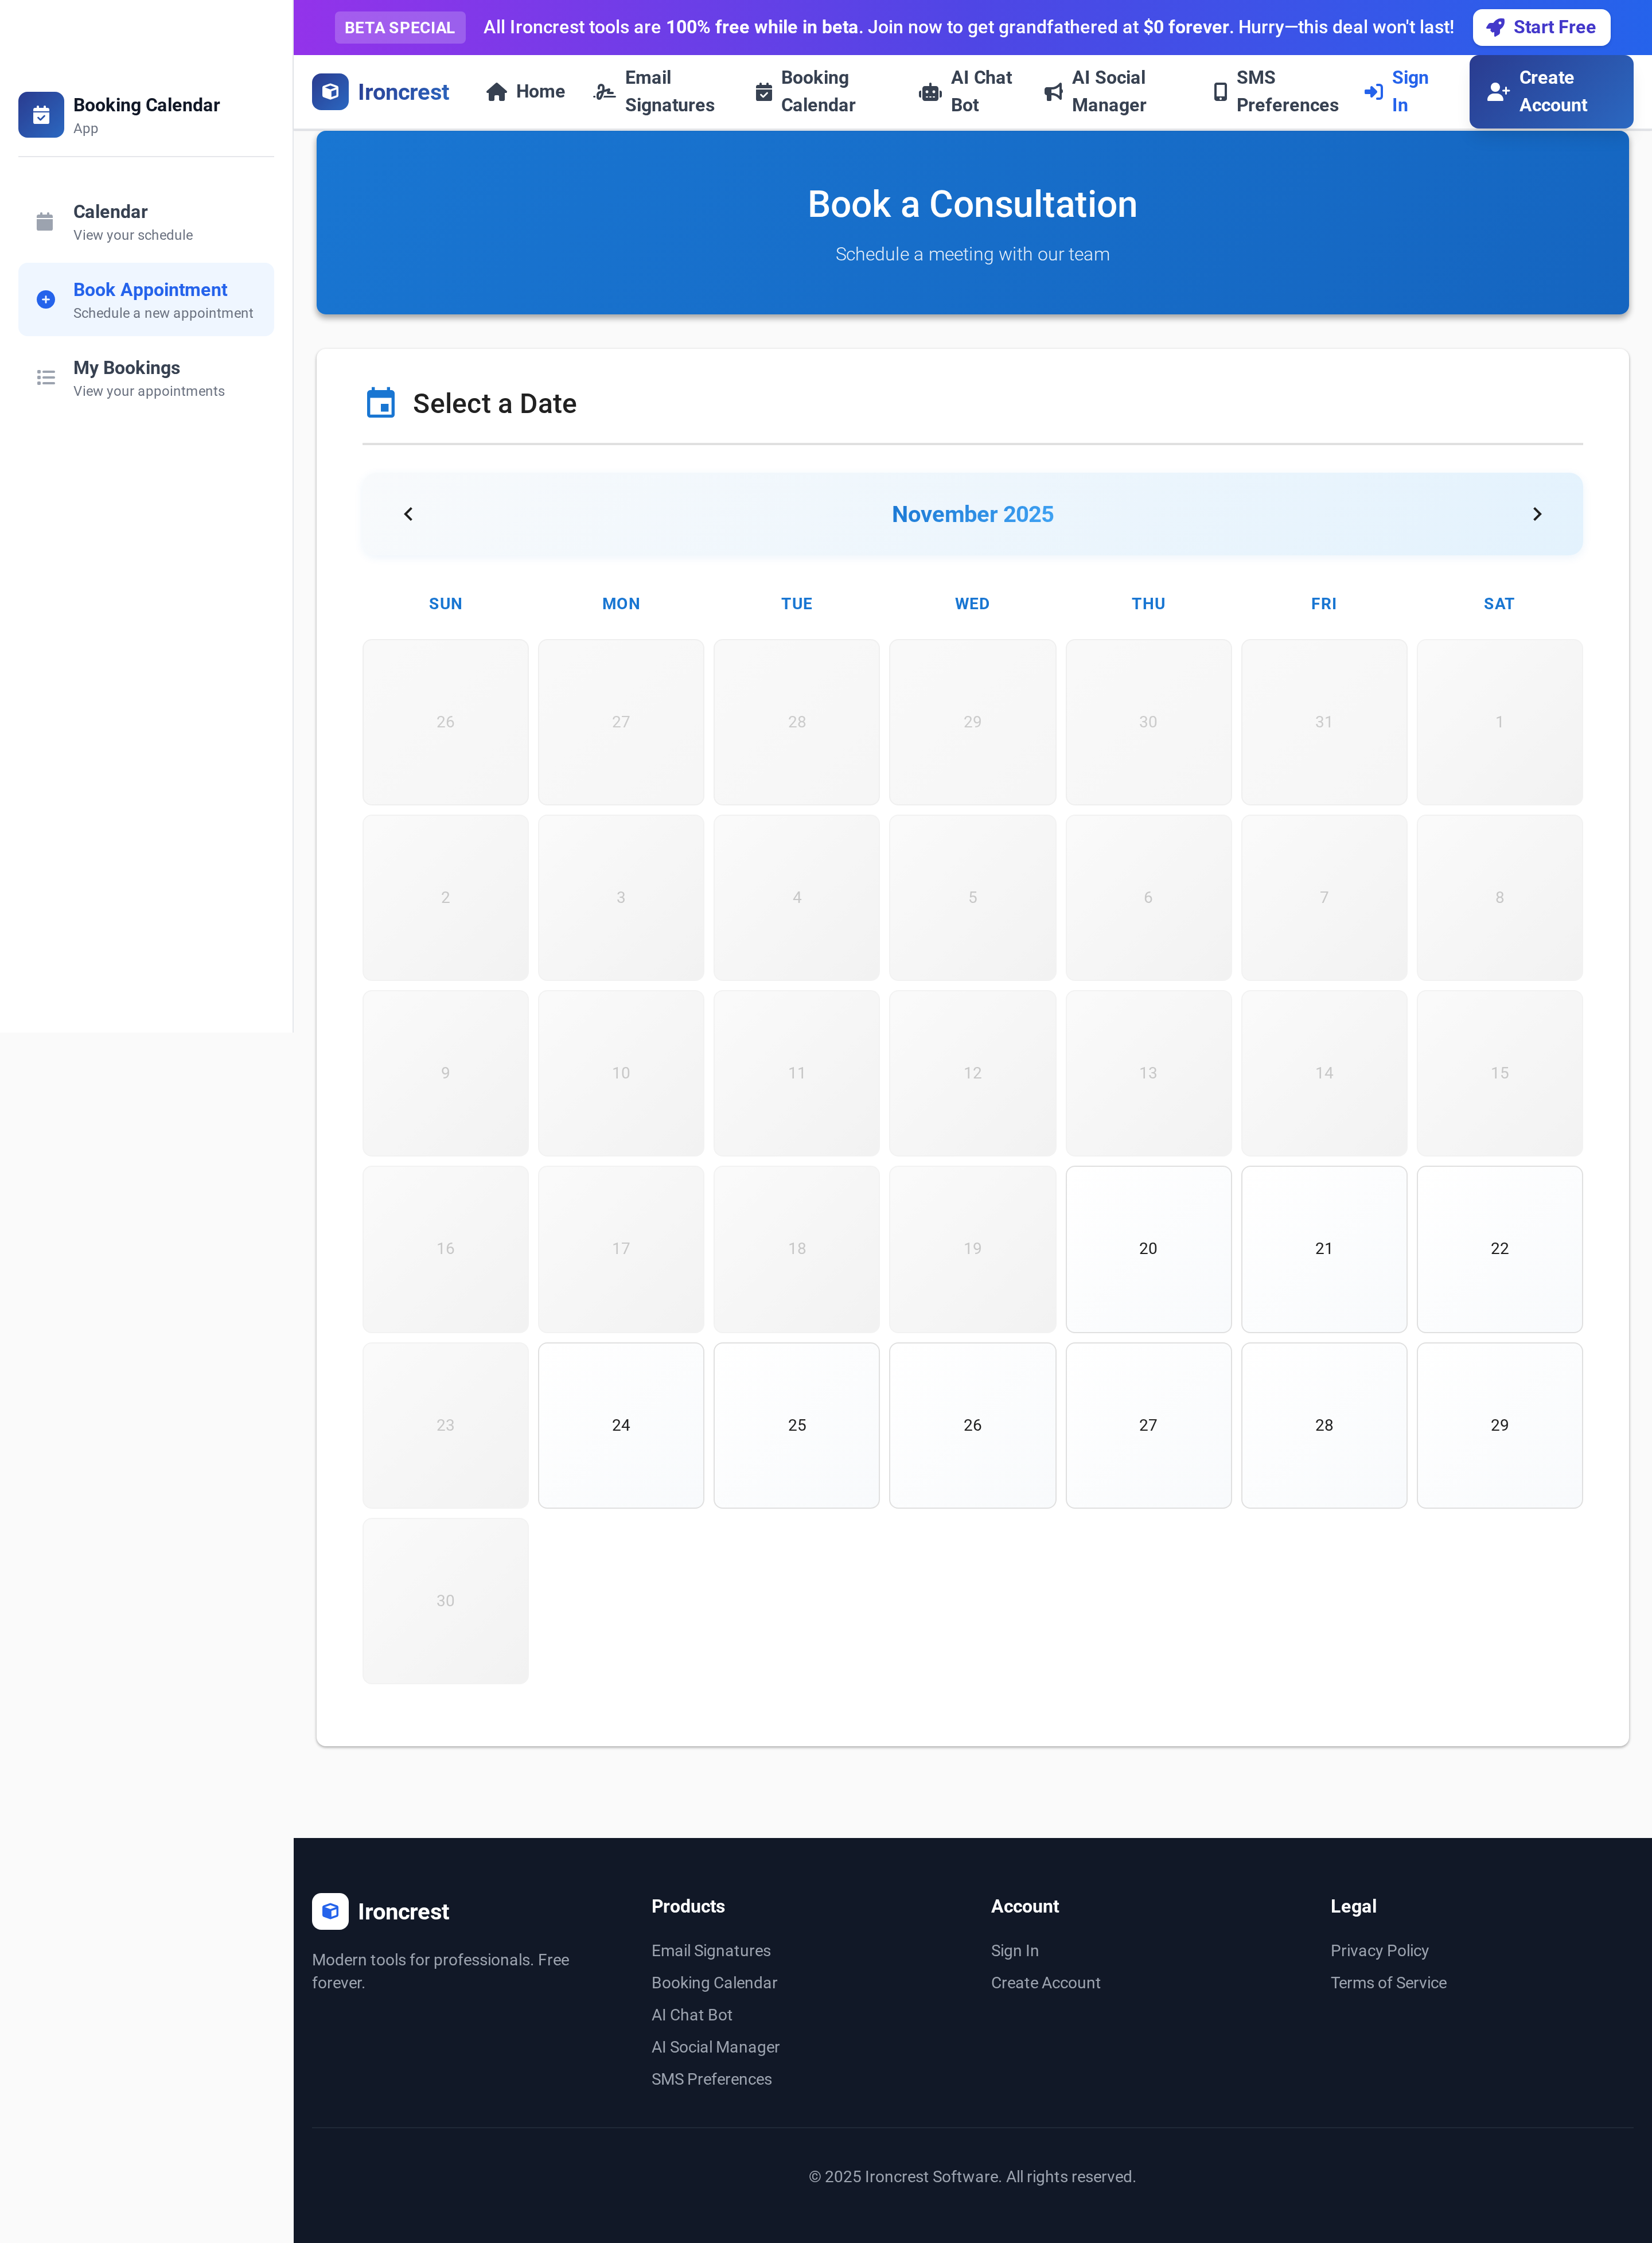Click the Booking Calendar app icon in sidebar
The image size is (1652, 2243).
[40, 114]
